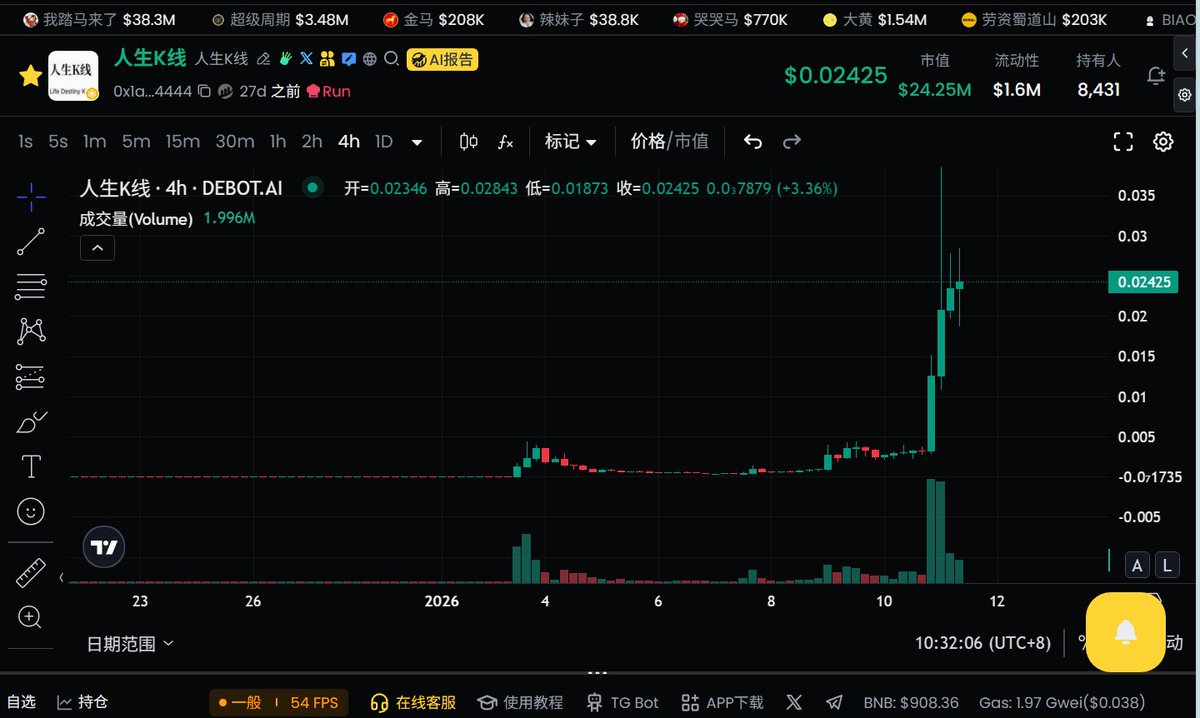Screen dimensions: 1200x718
Task: Click the AI报告 button
Action: click(442, 59)
